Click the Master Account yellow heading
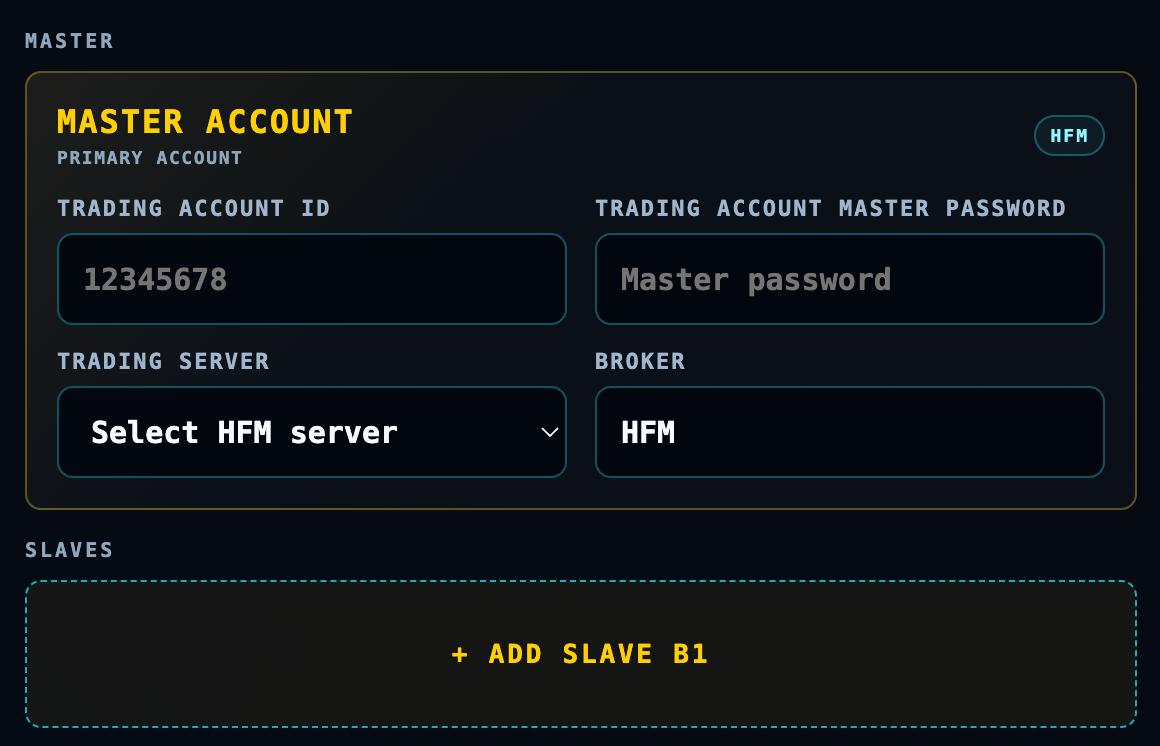Image resolution: width=1160 pixels, height=746 pixels. pyautogui.click(x=205, y=122)
